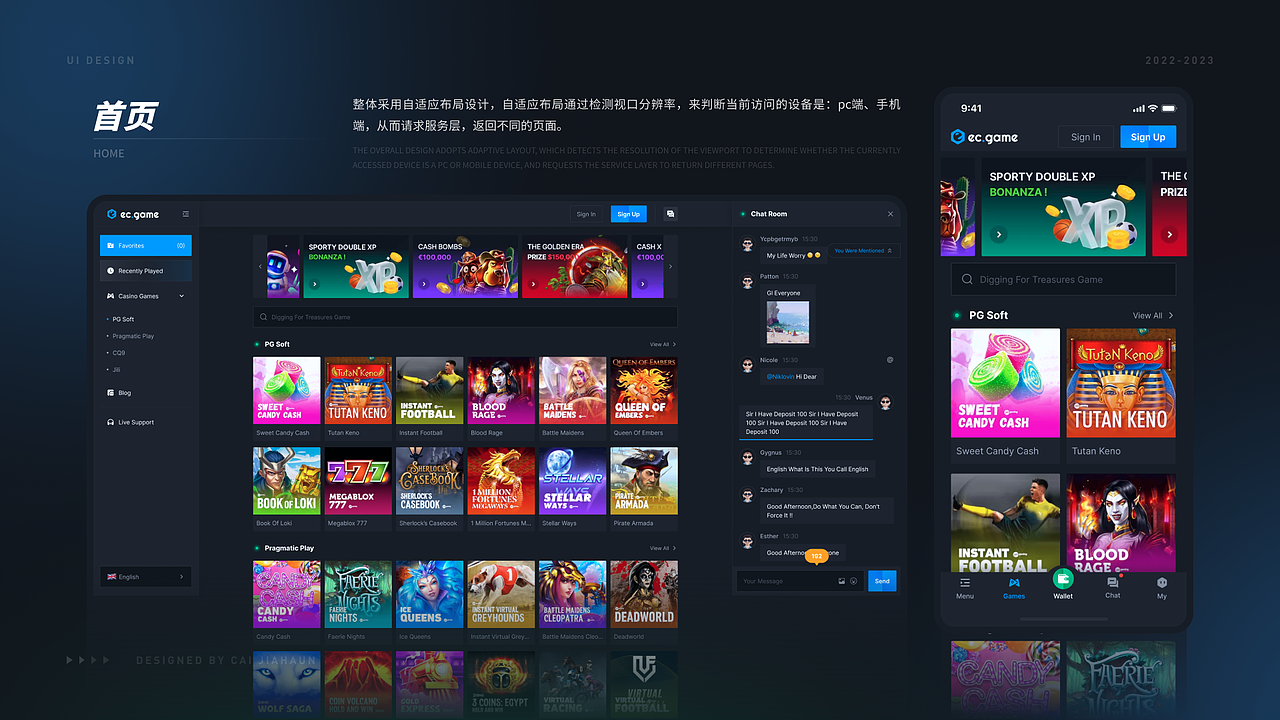Expand View All for Pragmatic Play games
The image size is (1280, 720).
[661, 548]
